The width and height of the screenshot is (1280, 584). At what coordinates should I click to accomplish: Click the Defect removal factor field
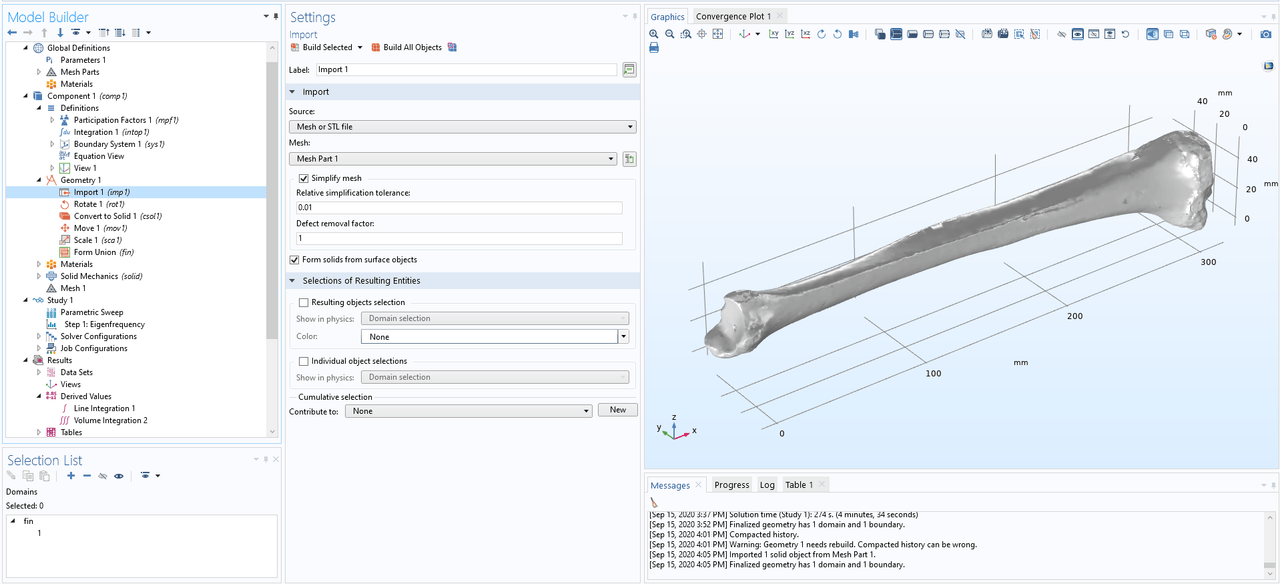point(459,239)
